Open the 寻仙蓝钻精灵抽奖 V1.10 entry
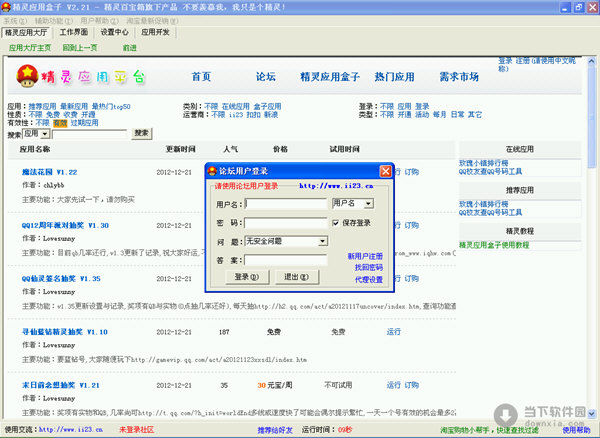 pos(65,332)
